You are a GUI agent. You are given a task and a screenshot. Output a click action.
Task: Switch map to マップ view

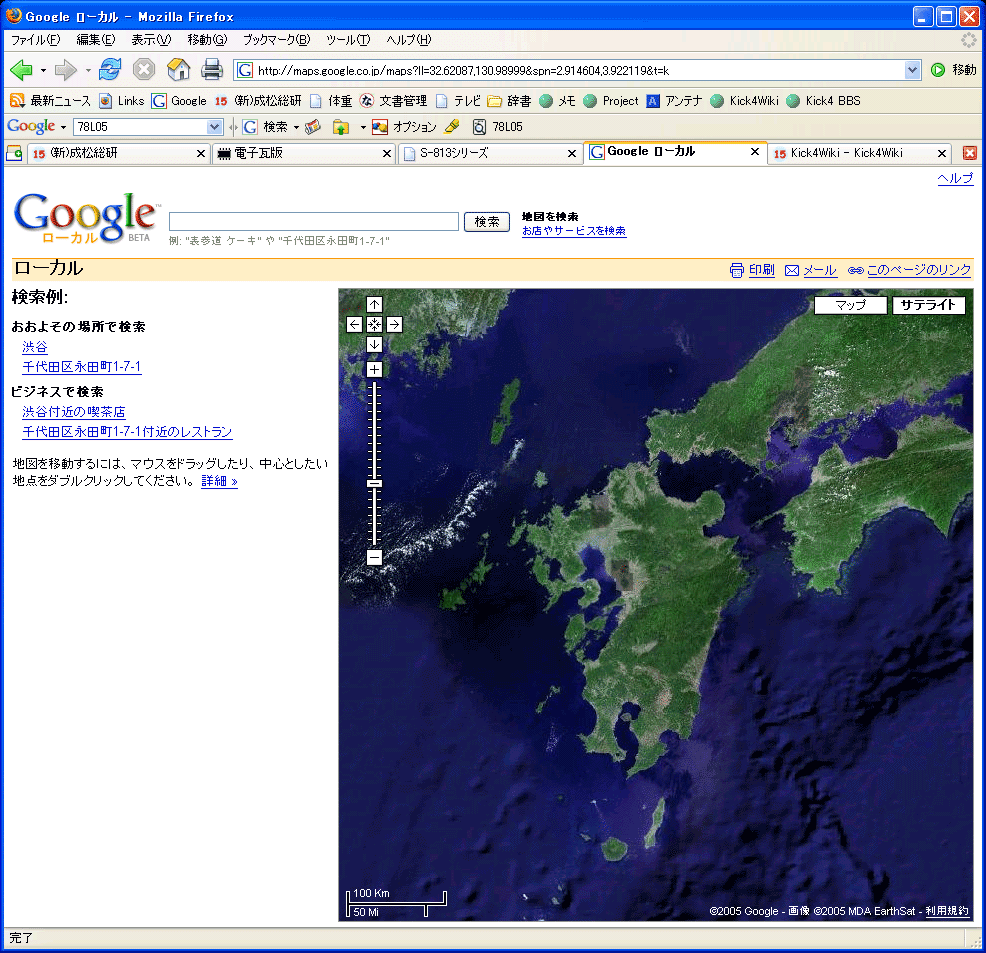[850, 305]
